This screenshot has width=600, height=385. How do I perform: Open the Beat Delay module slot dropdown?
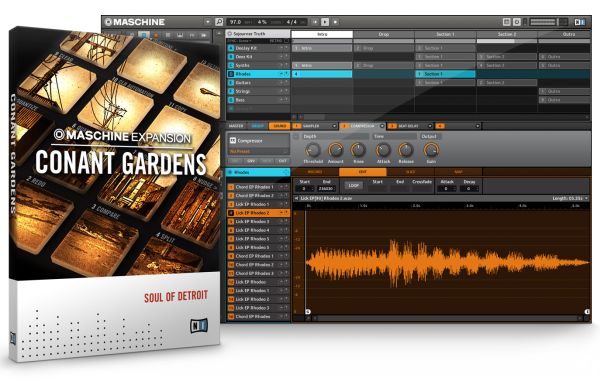(x=430, y=126)
